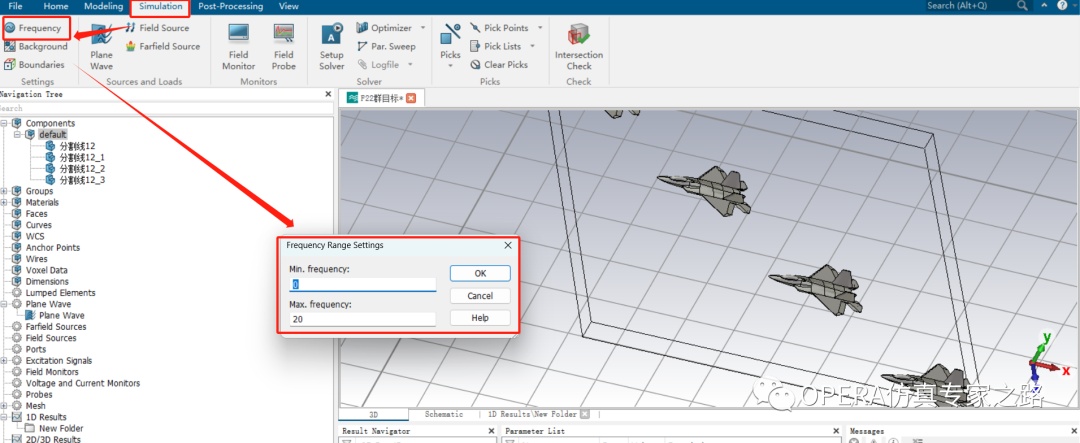Click the search magnifier icon in title bar
The width and height of the screenshot is (1080, 443).
point(1022,6)
